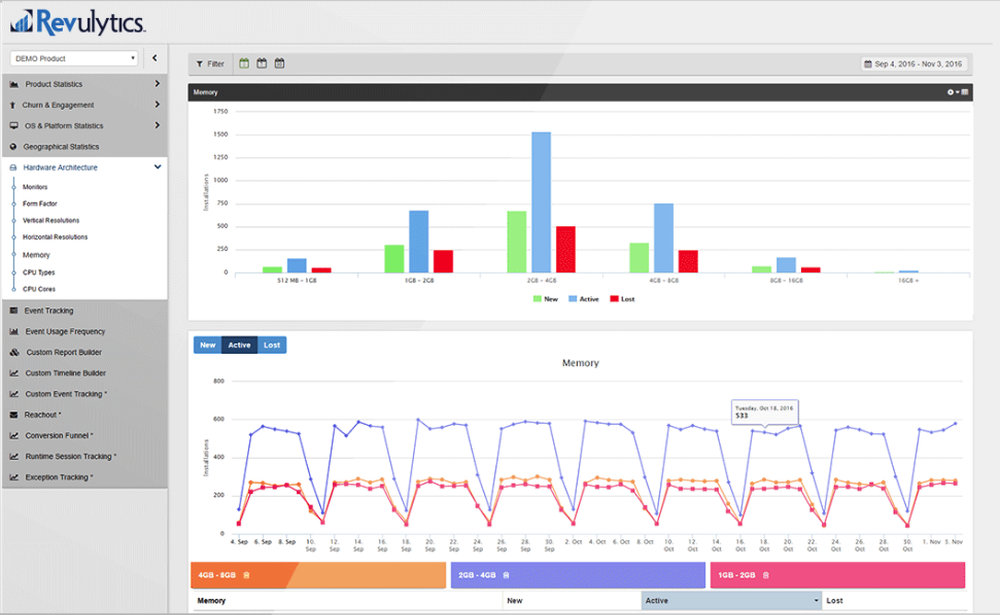1000x615 pixels.
Task: Remove the 2GB - 4GB series
Action: tap(507, 574)
